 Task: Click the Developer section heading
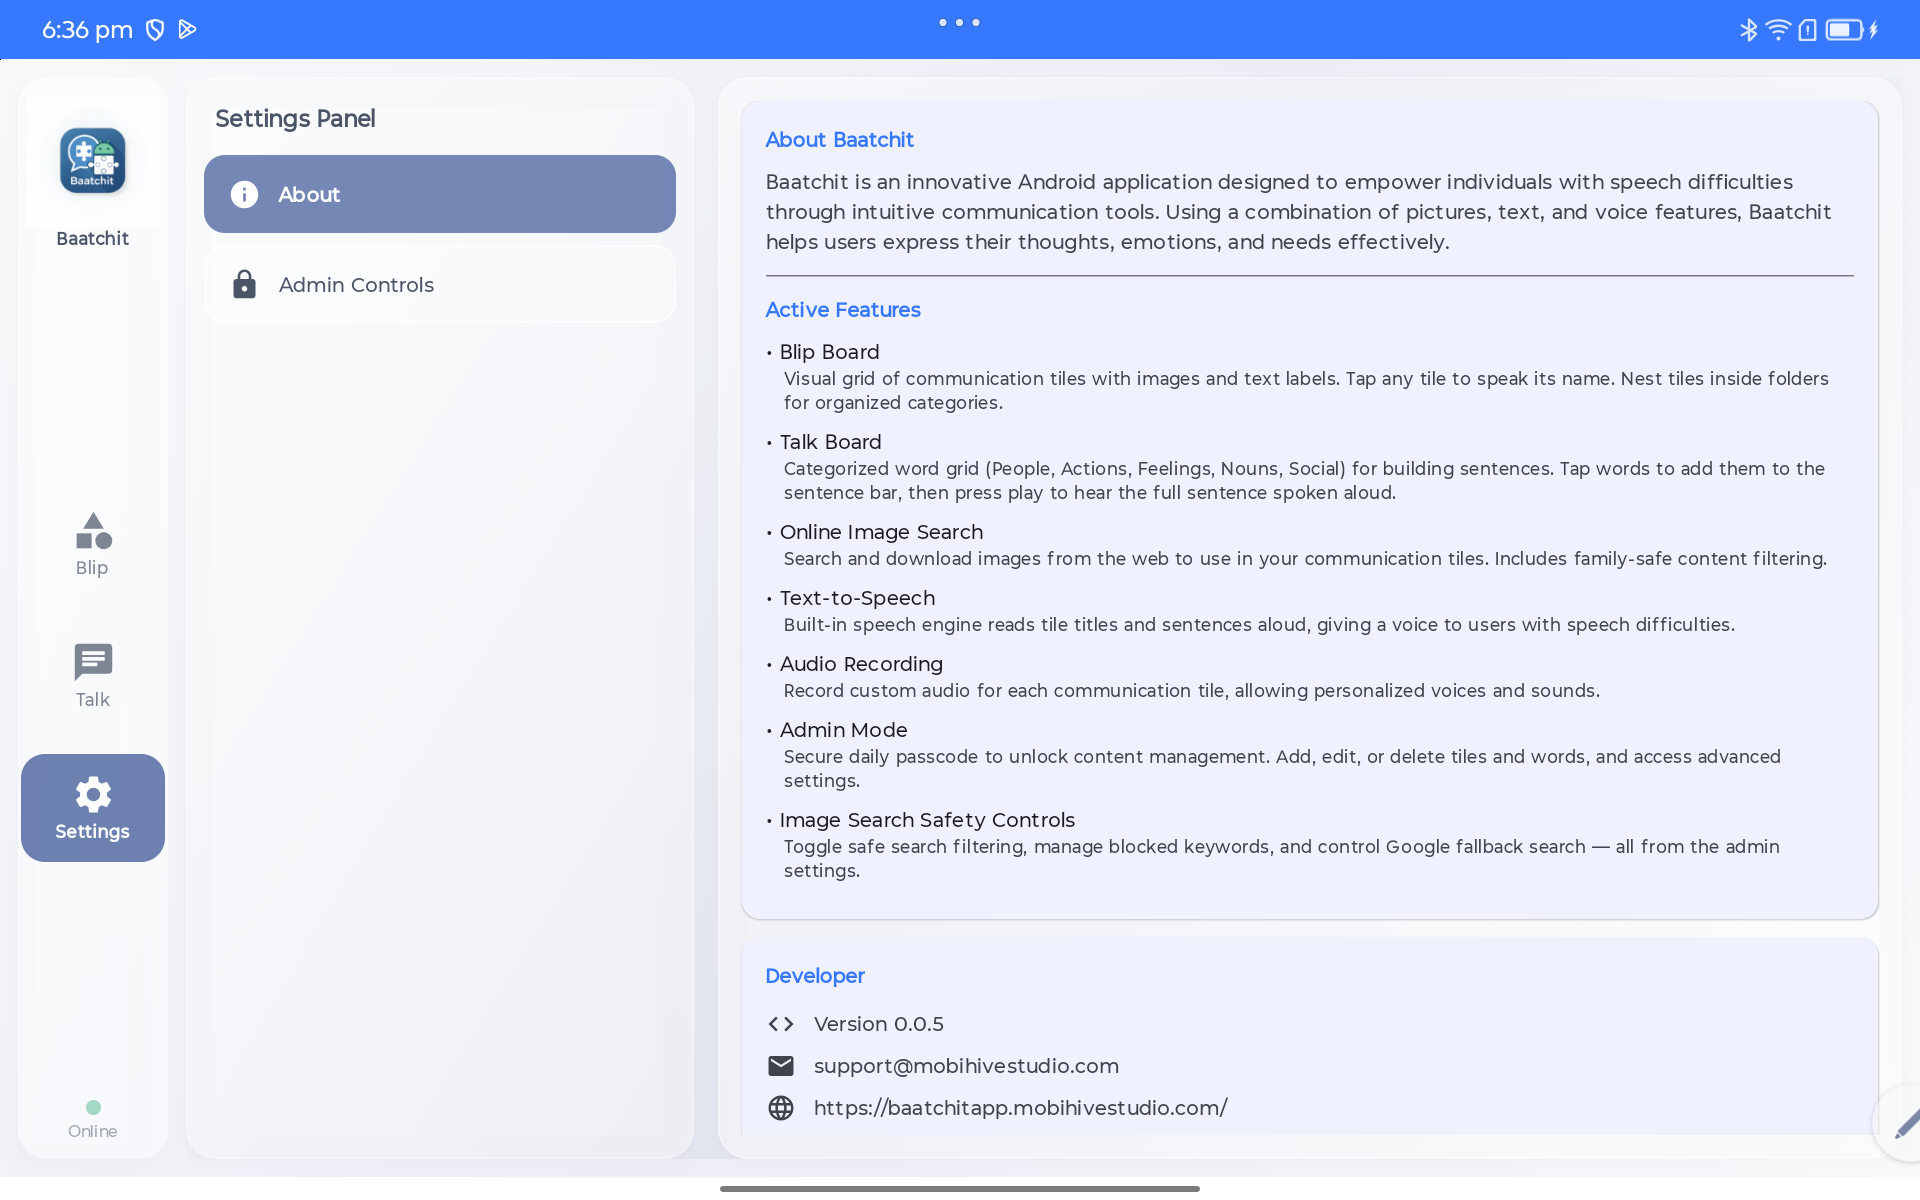click(815, 976)
